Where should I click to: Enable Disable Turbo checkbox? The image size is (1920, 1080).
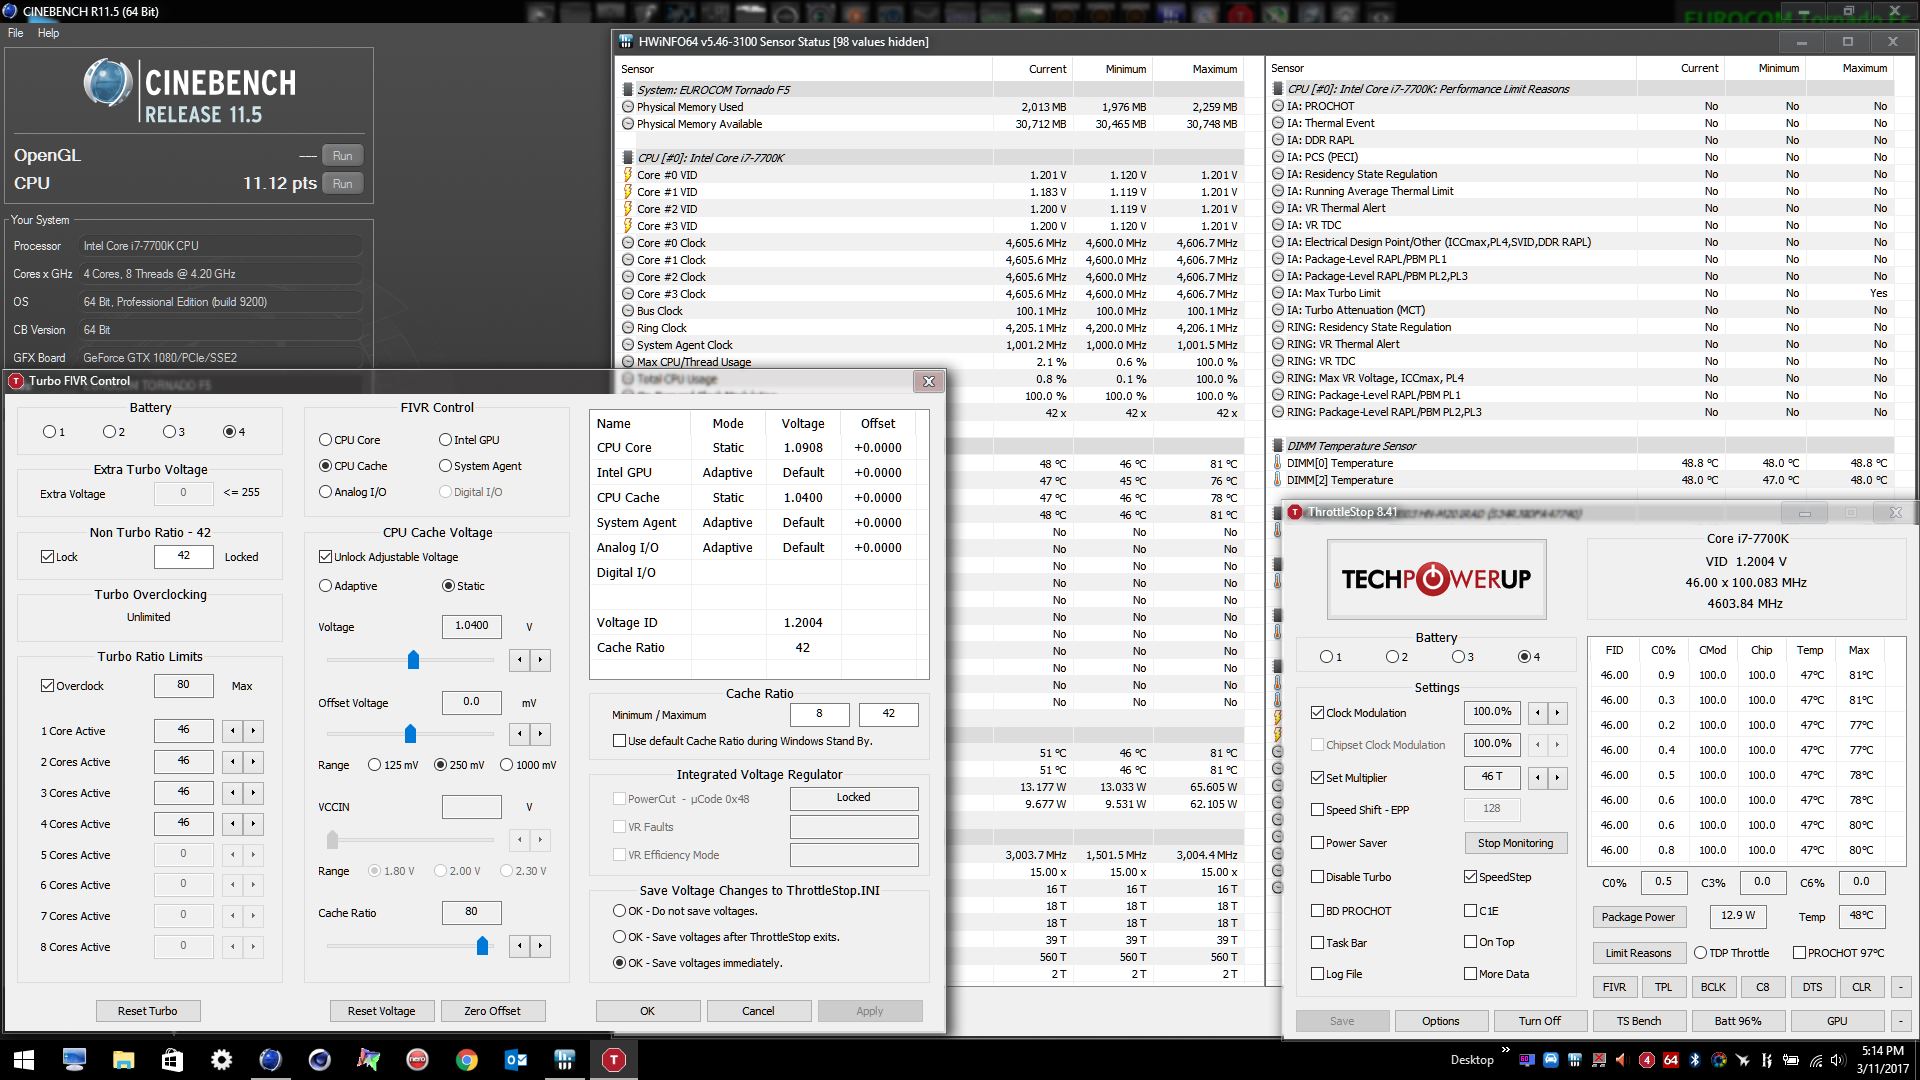[1318, 877]
